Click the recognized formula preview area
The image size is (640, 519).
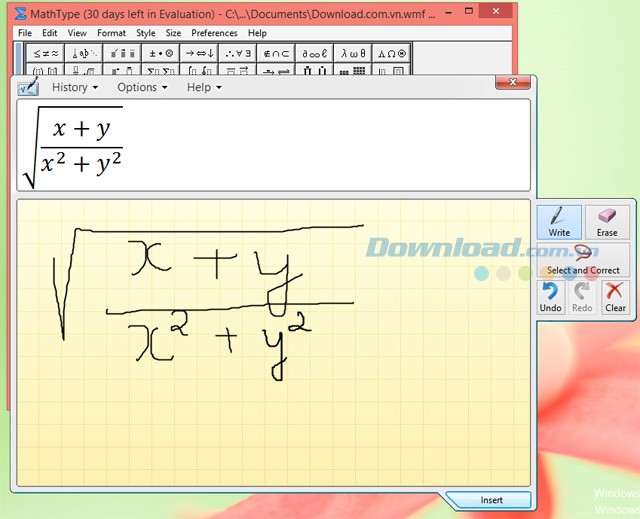[x=273, y=147]
